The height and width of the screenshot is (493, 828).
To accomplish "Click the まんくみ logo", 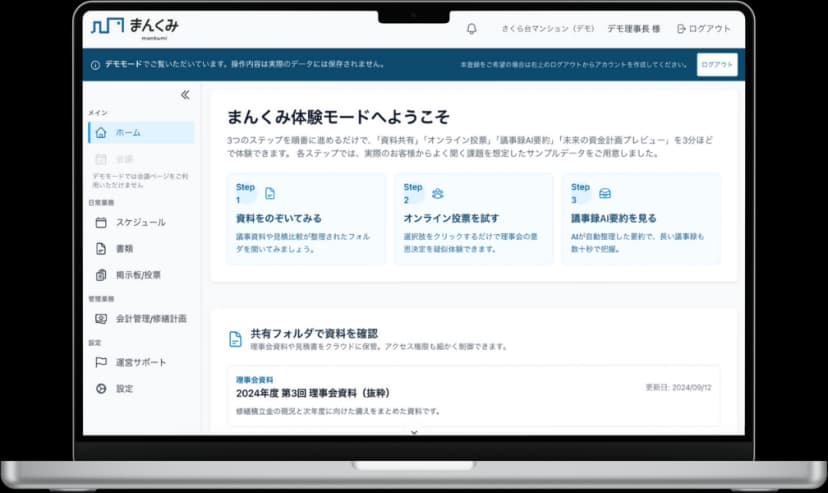I will point(135,27).
